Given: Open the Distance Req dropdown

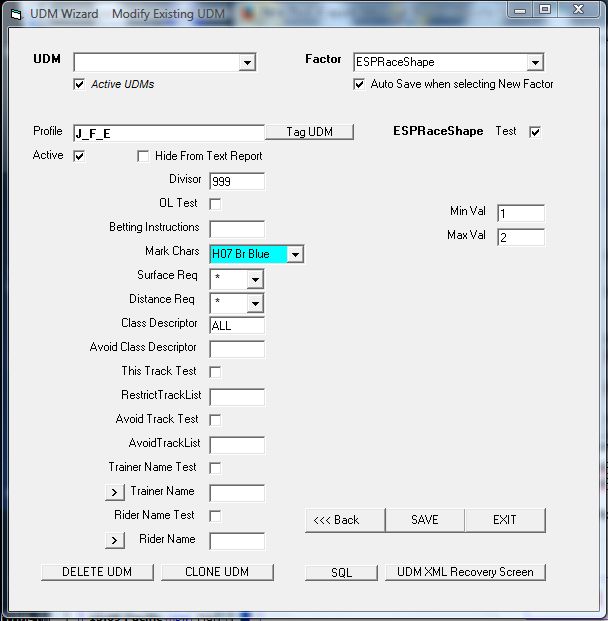Looking at the screenshot, I should pos(255,303).
